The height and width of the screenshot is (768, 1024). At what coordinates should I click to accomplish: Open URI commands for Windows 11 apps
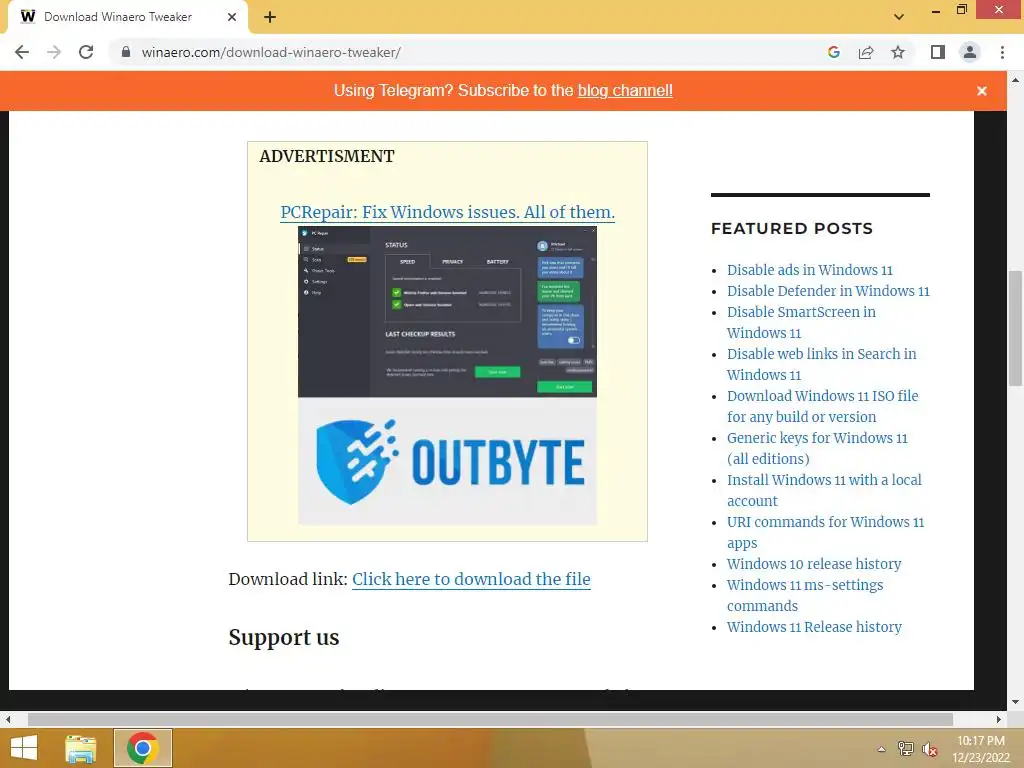(x=825, y=532)
